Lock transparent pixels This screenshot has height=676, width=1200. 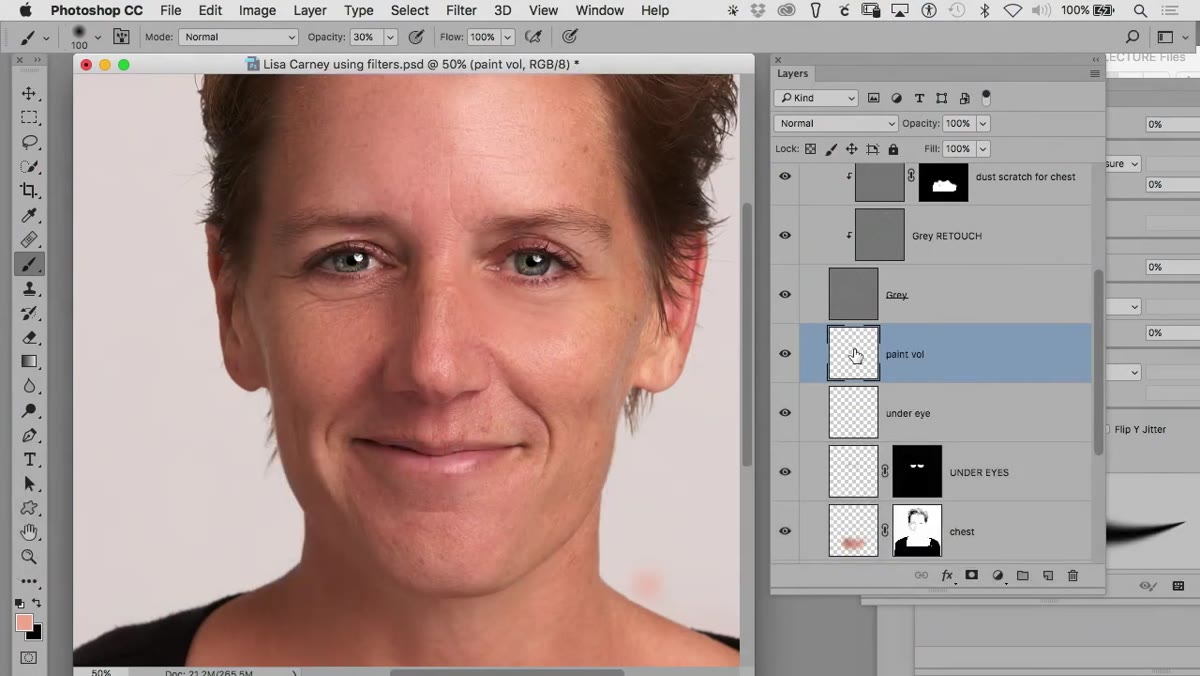[811, 149]
